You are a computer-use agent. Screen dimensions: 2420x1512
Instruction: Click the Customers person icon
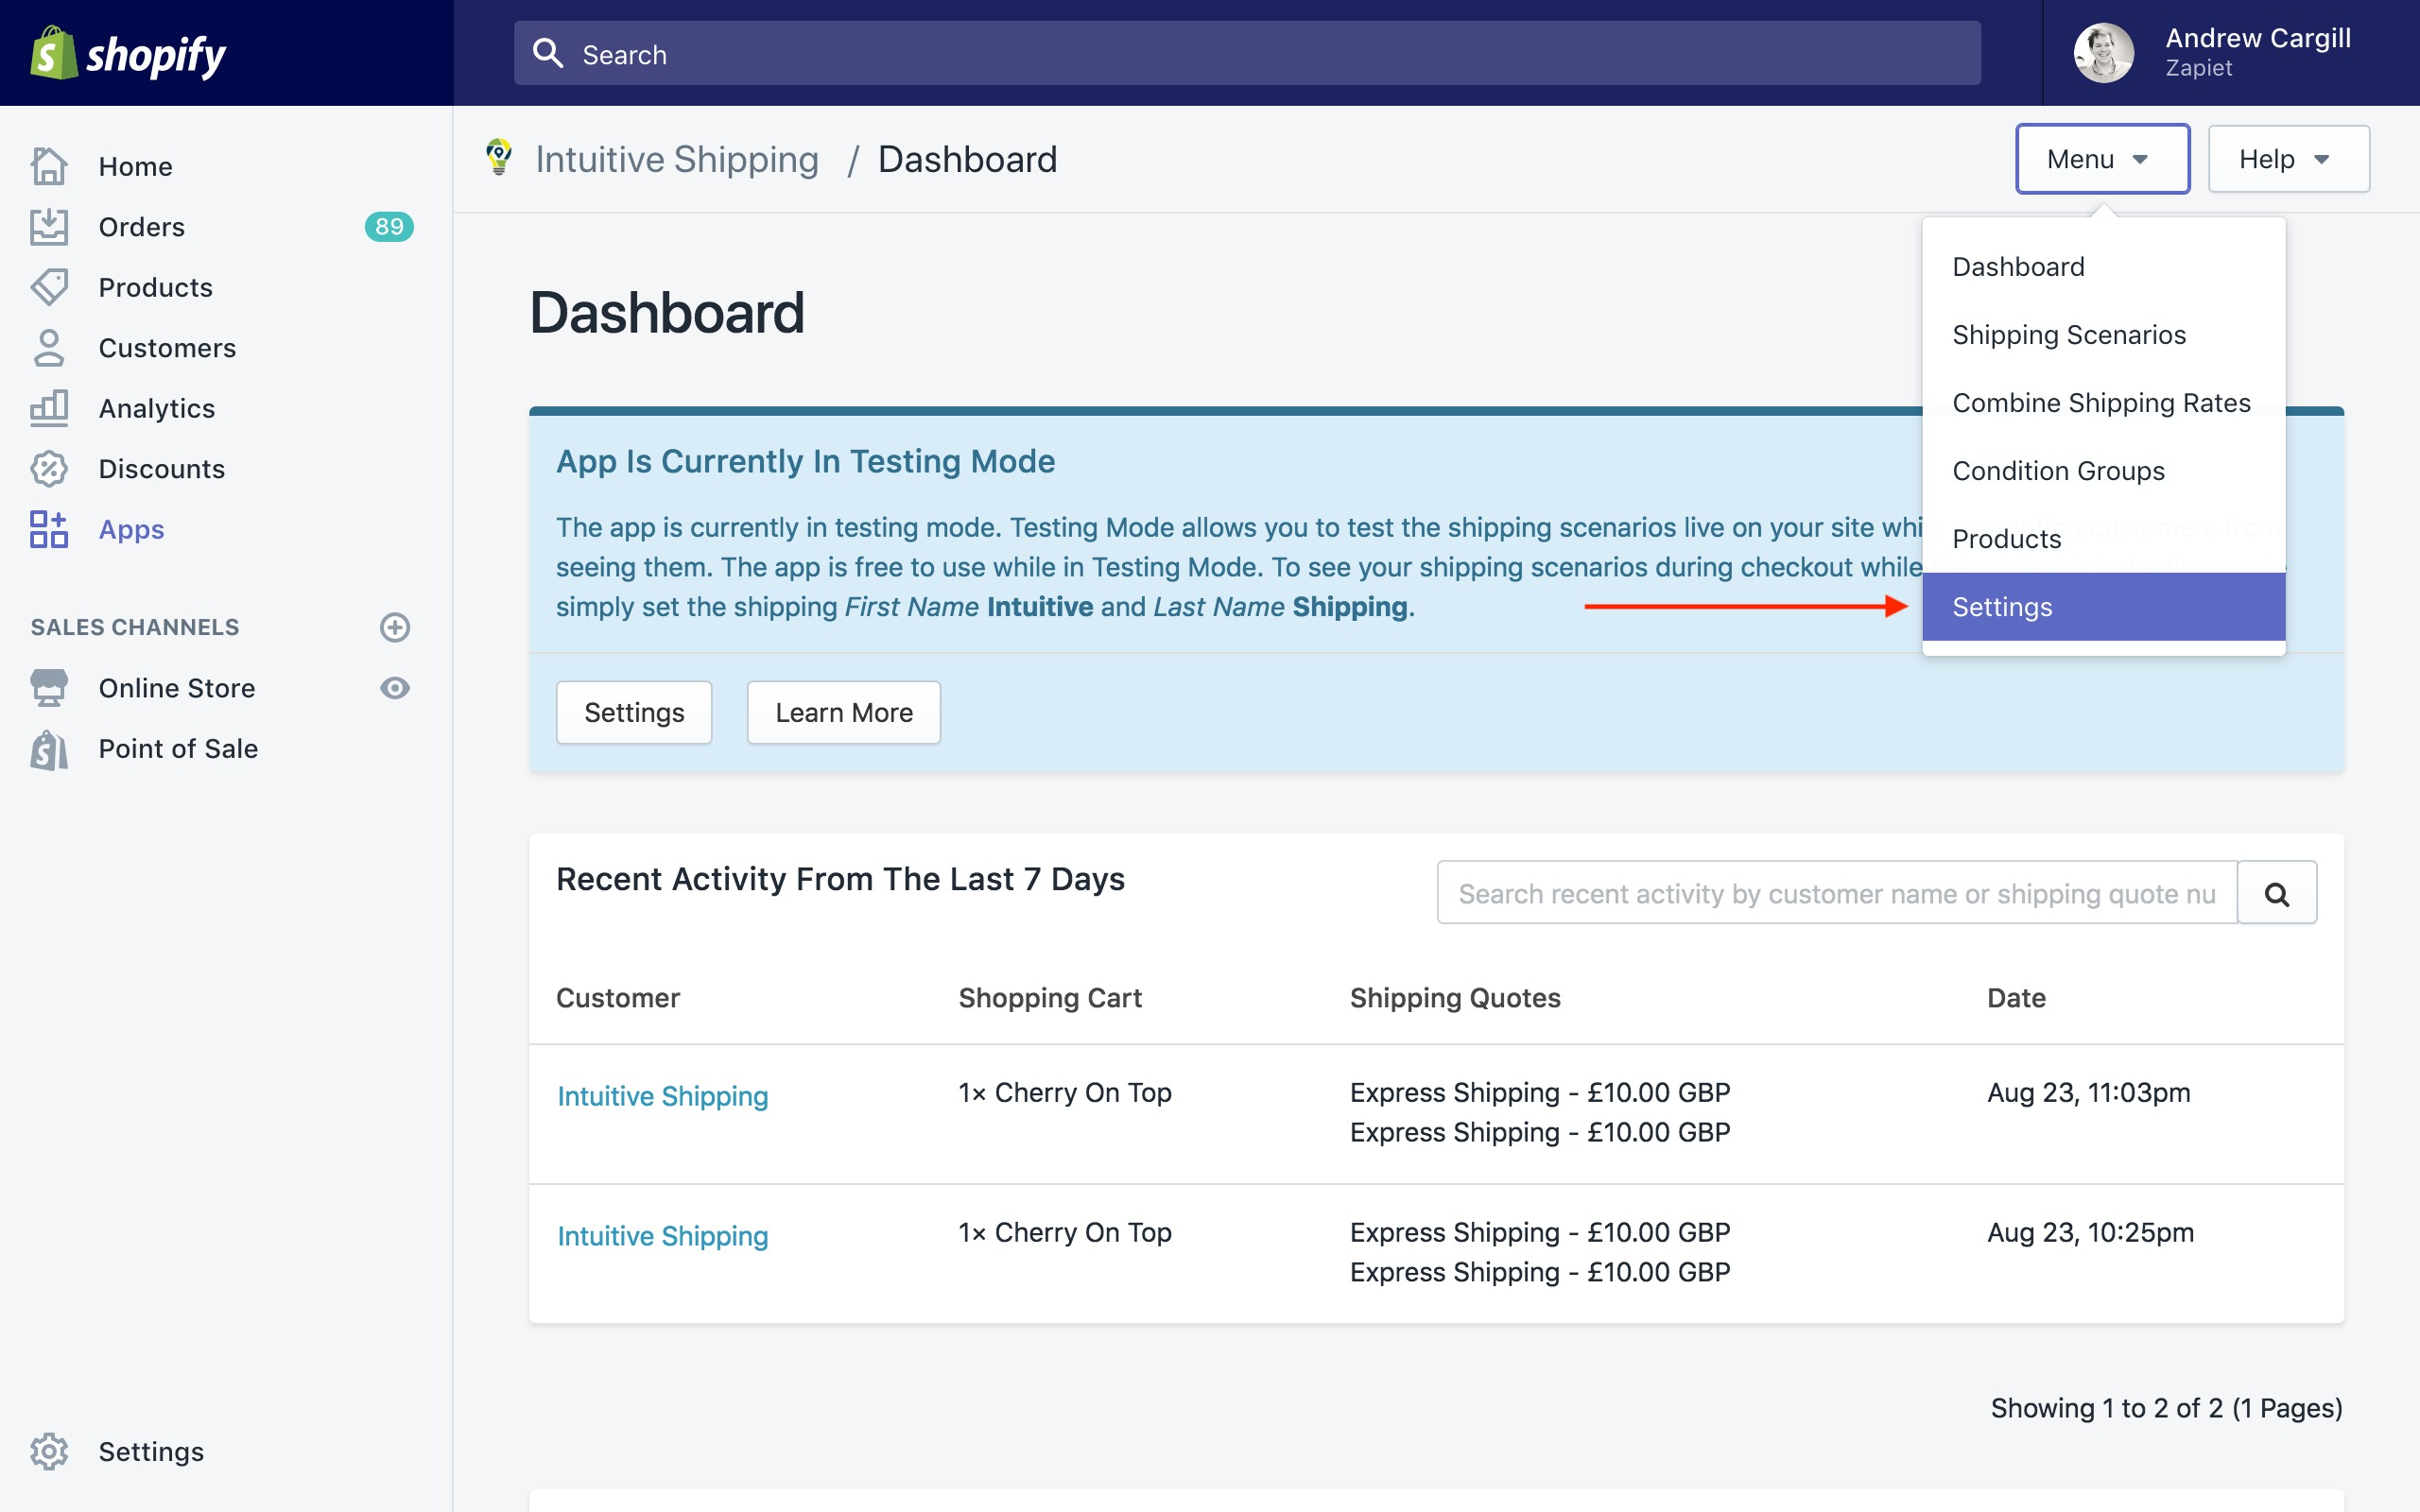(x=49, y=348)
